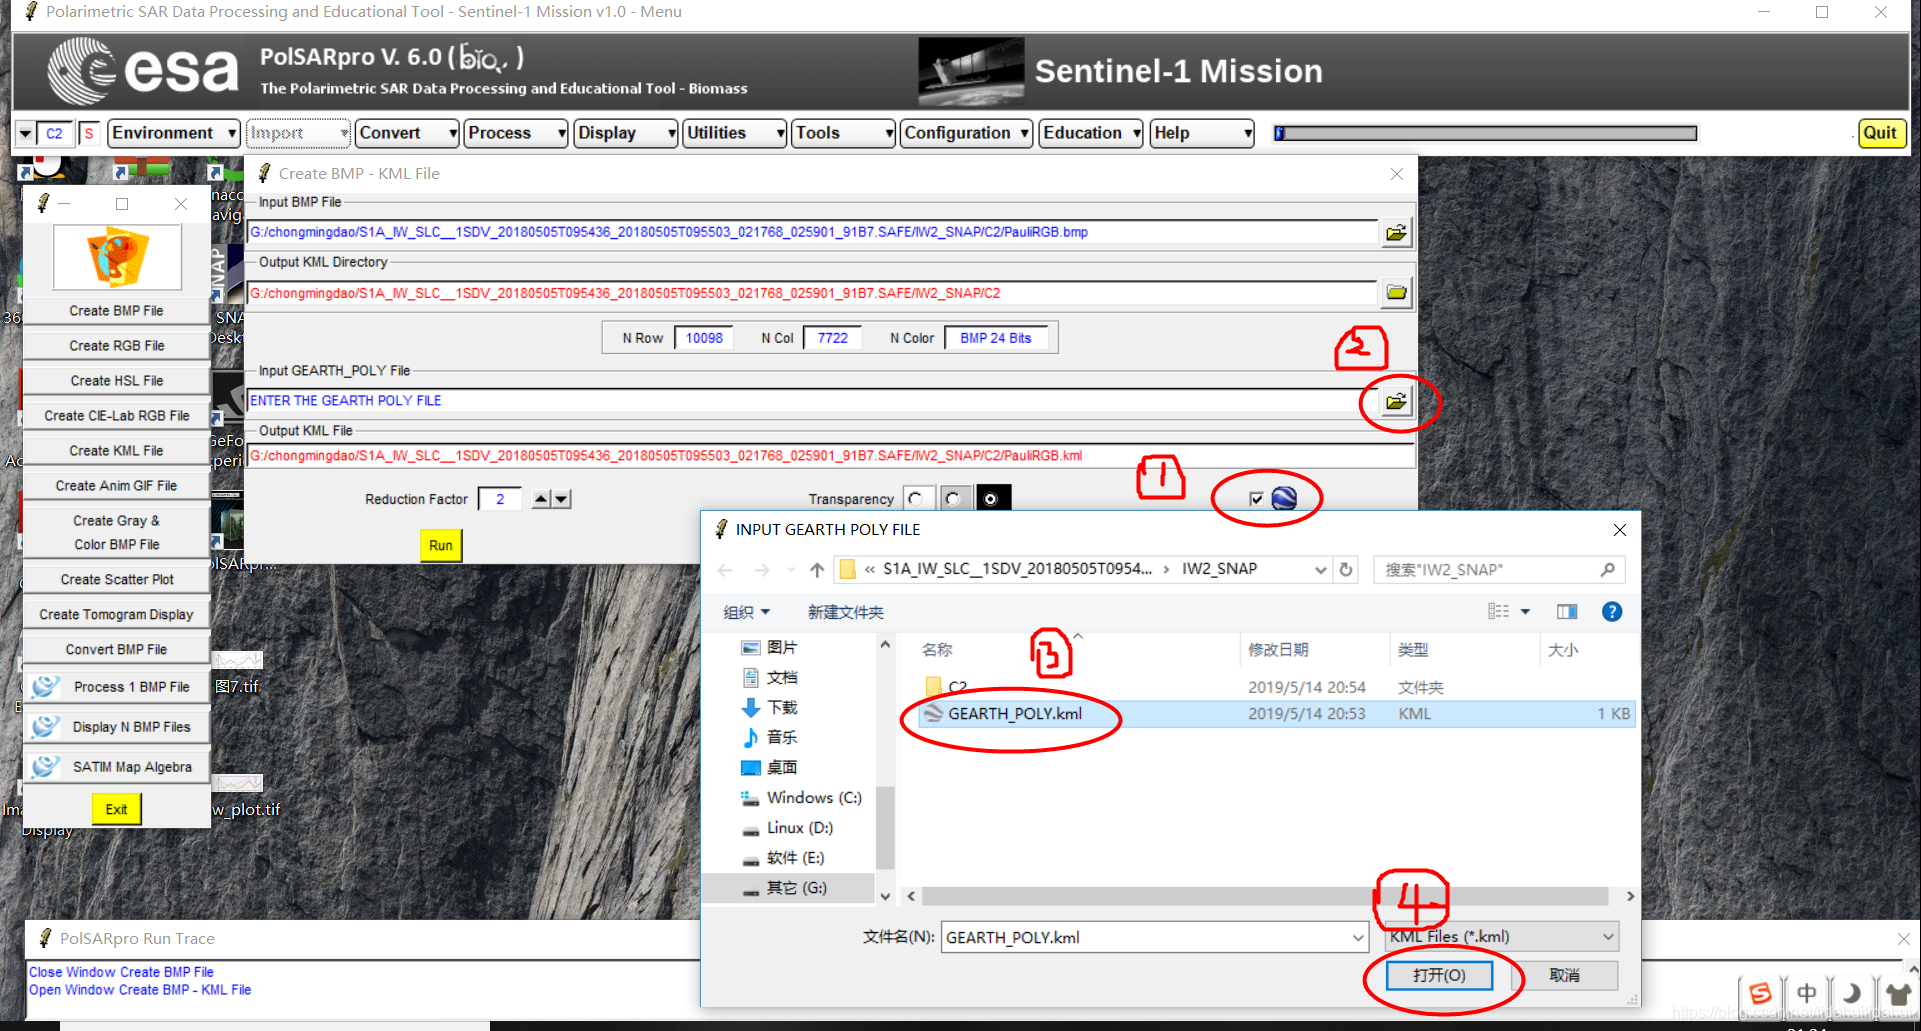Refresh the IW2_SNAP folder listing
The width and height of the screenshot is (1921, 1031).
(1346, 570)
